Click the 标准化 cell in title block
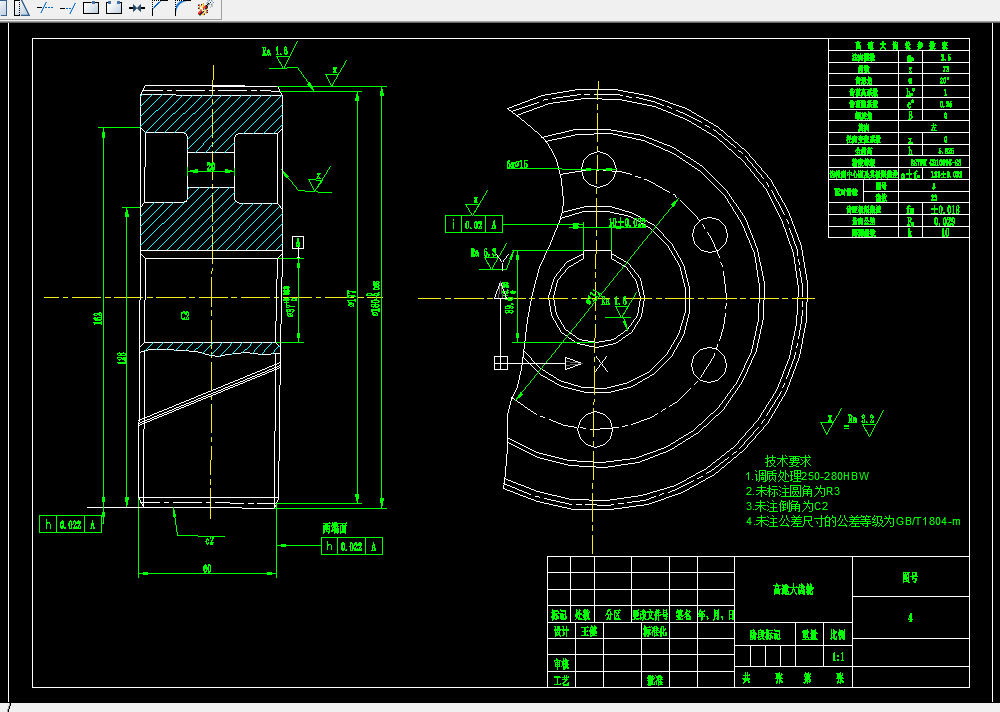Screen dimensions: 1000x712 pyautogui.click(x=655, y=632)
